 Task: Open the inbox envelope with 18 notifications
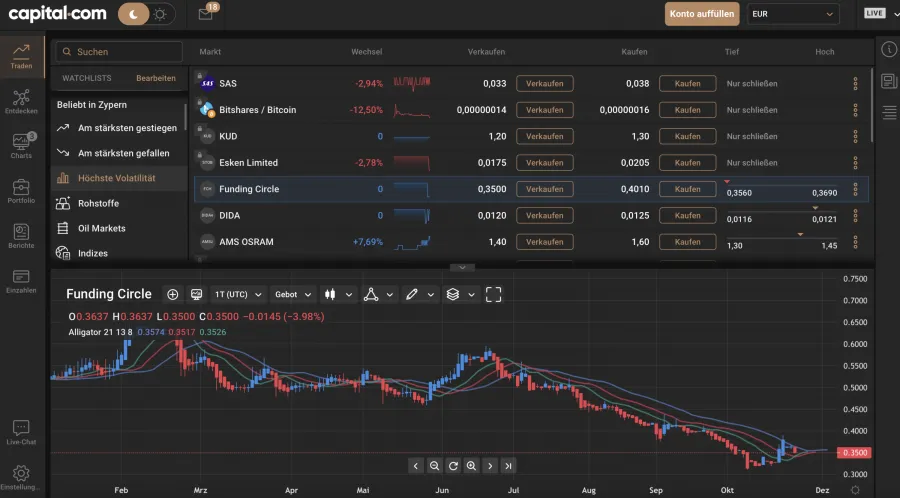tap(205, 14)
